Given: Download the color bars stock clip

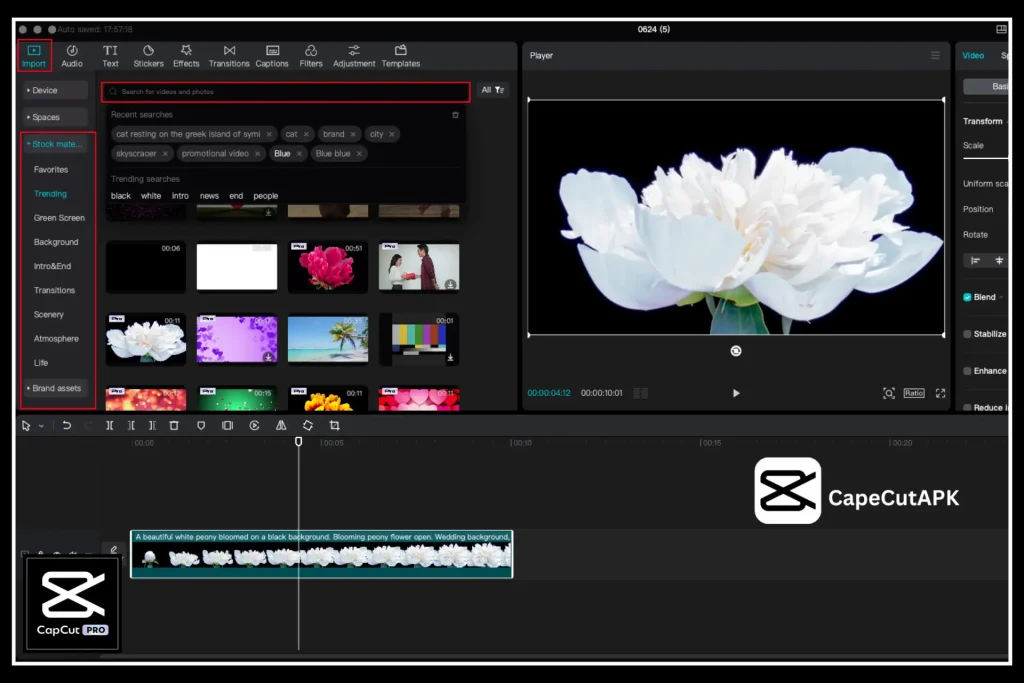Looking at the screenshot, I should (x=450, y=357).
